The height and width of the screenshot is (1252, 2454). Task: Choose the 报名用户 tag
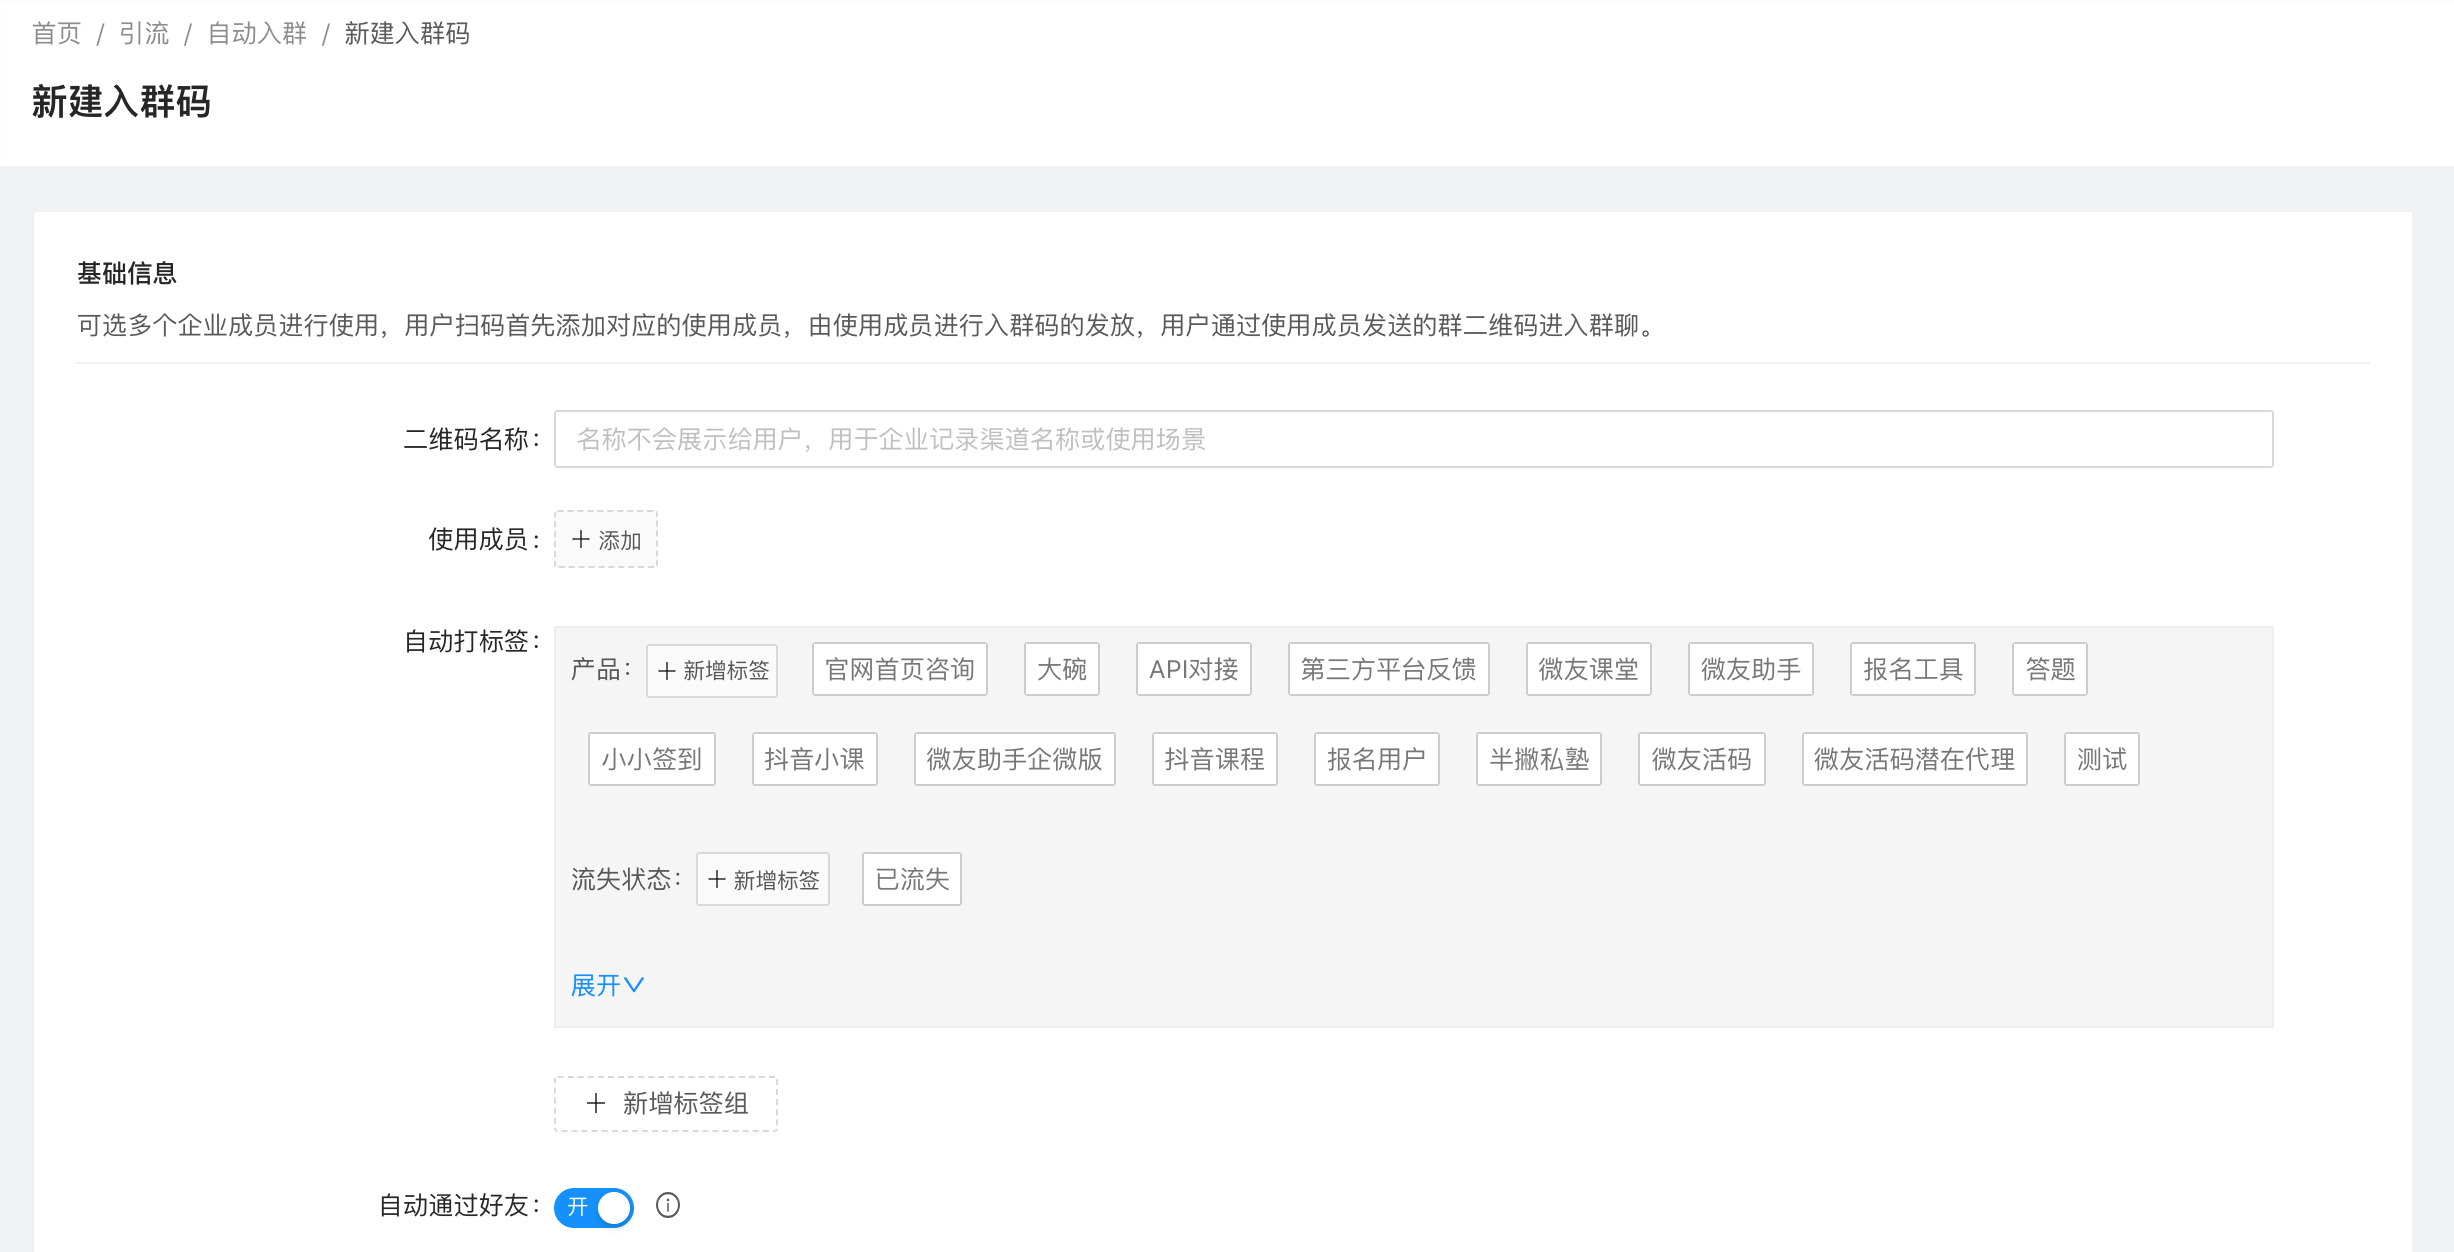point(1377,759)
